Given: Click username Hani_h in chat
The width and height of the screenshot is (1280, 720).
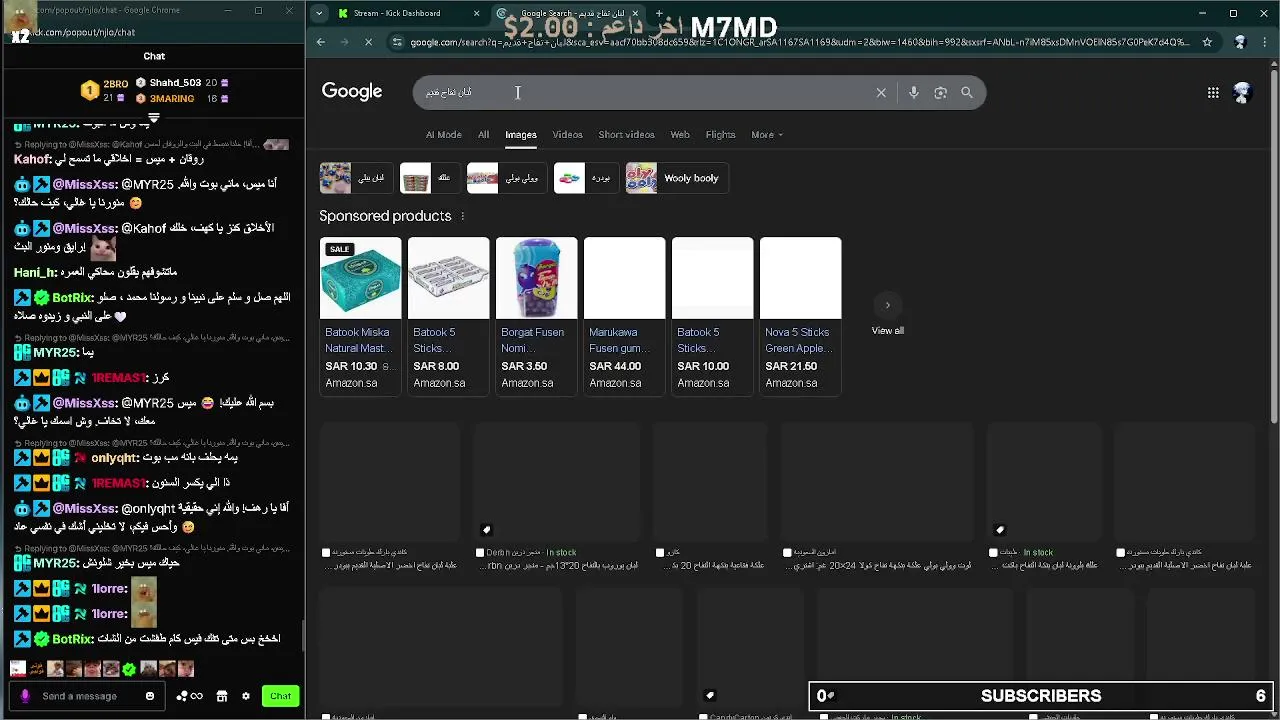Looking at the screenshot, I should point(35,272).
